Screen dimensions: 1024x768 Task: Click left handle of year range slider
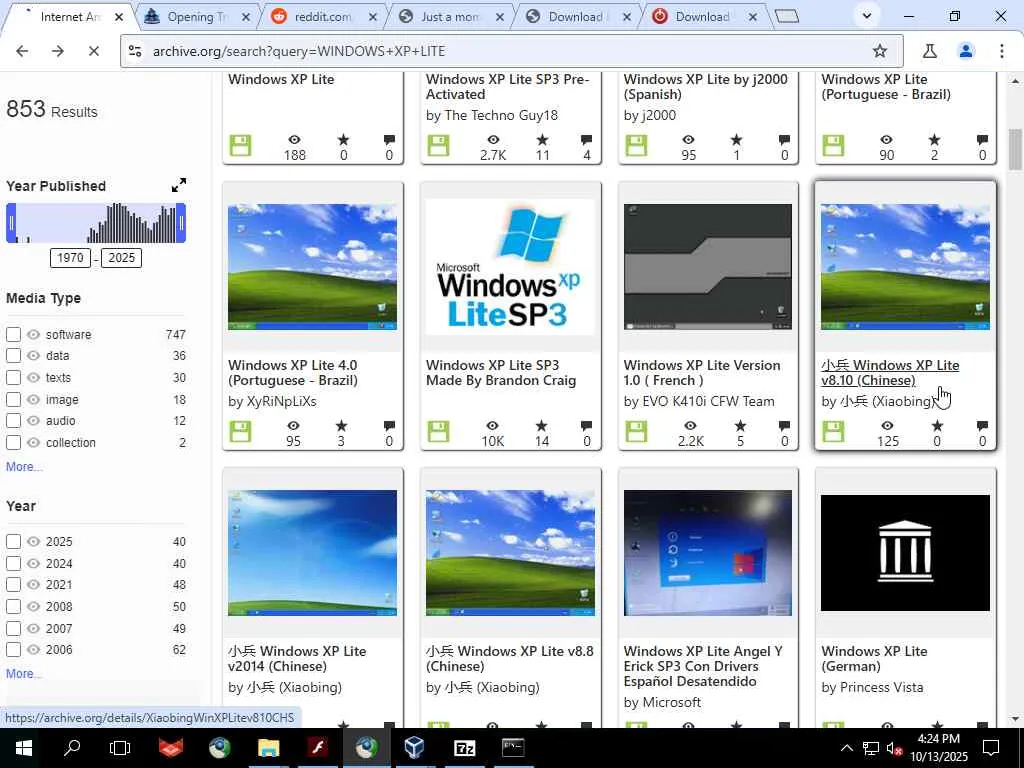[11, 223]
